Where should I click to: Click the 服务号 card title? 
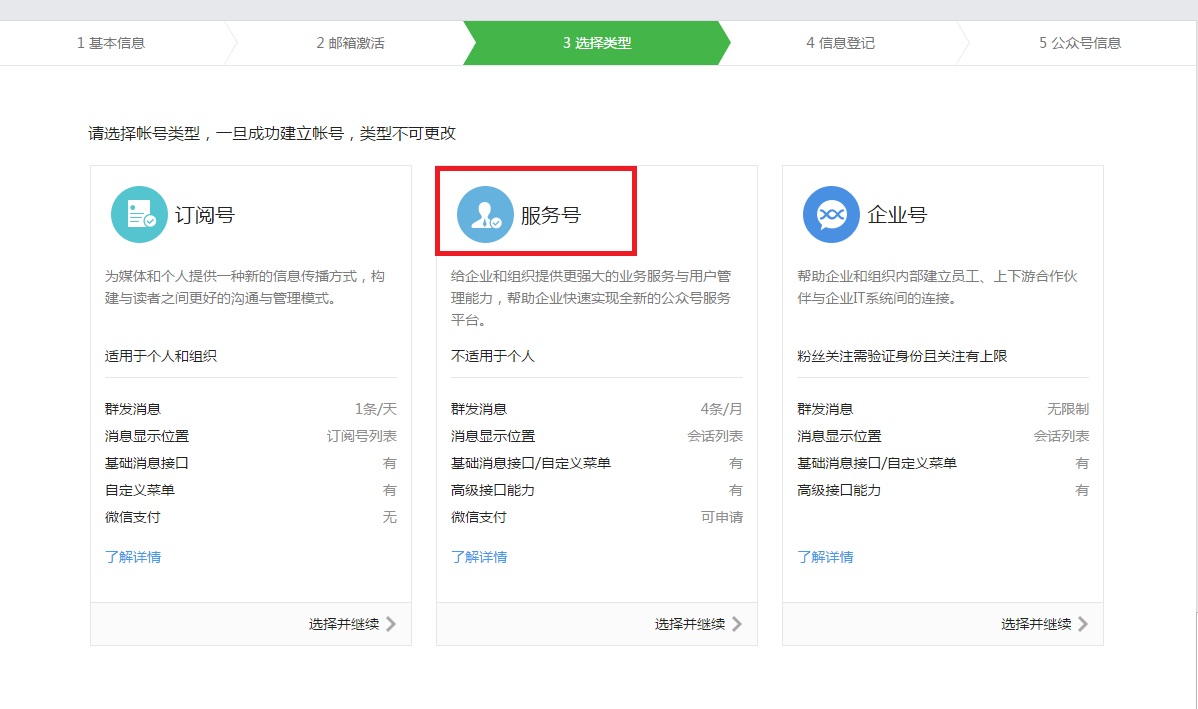[x=551, y=215]
